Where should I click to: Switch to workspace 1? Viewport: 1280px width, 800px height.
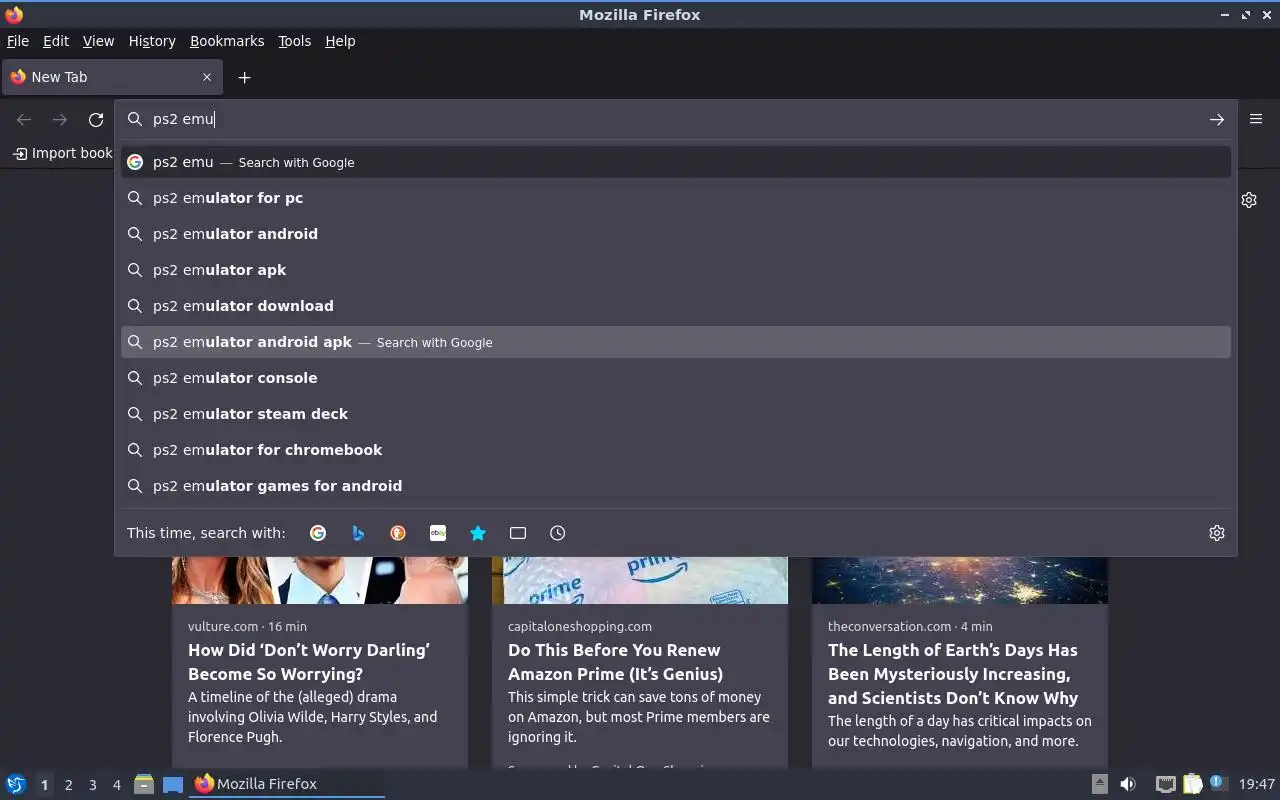click(x=44, y=785)
